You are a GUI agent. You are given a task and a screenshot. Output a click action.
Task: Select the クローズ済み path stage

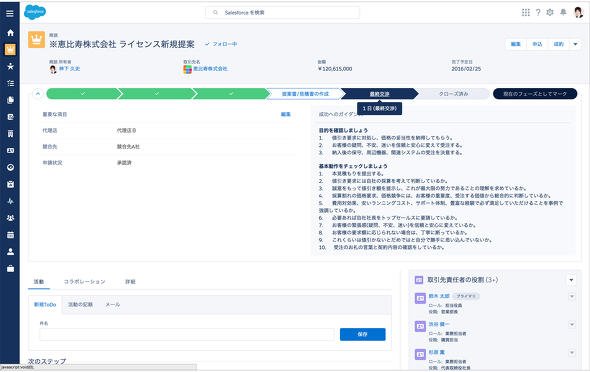(x=453, y=94)
